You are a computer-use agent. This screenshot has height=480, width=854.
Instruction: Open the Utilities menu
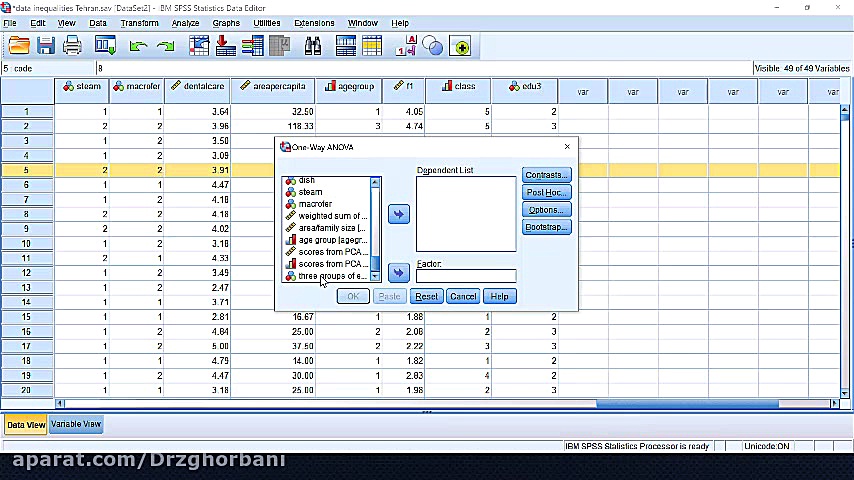pos(267,23)
